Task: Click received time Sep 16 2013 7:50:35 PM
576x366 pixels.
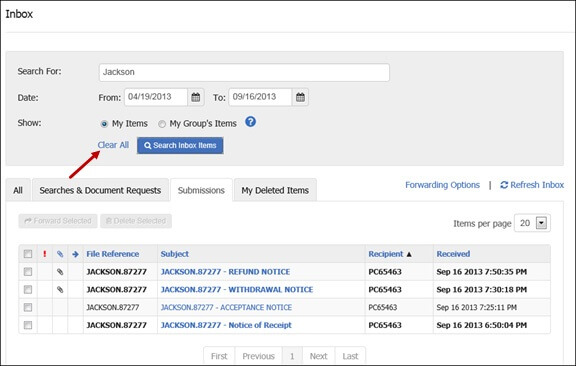Action: (482, 272)
